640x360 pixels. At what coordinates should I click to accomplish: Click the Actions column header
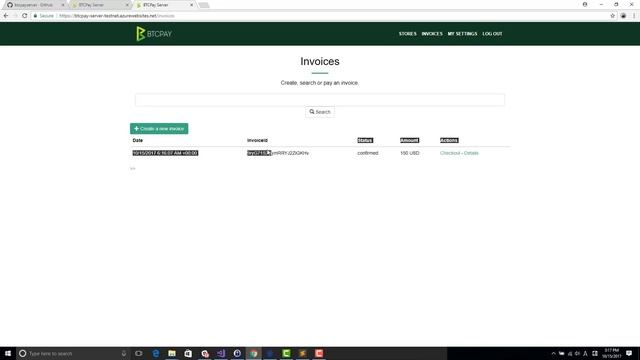point(449,140)
